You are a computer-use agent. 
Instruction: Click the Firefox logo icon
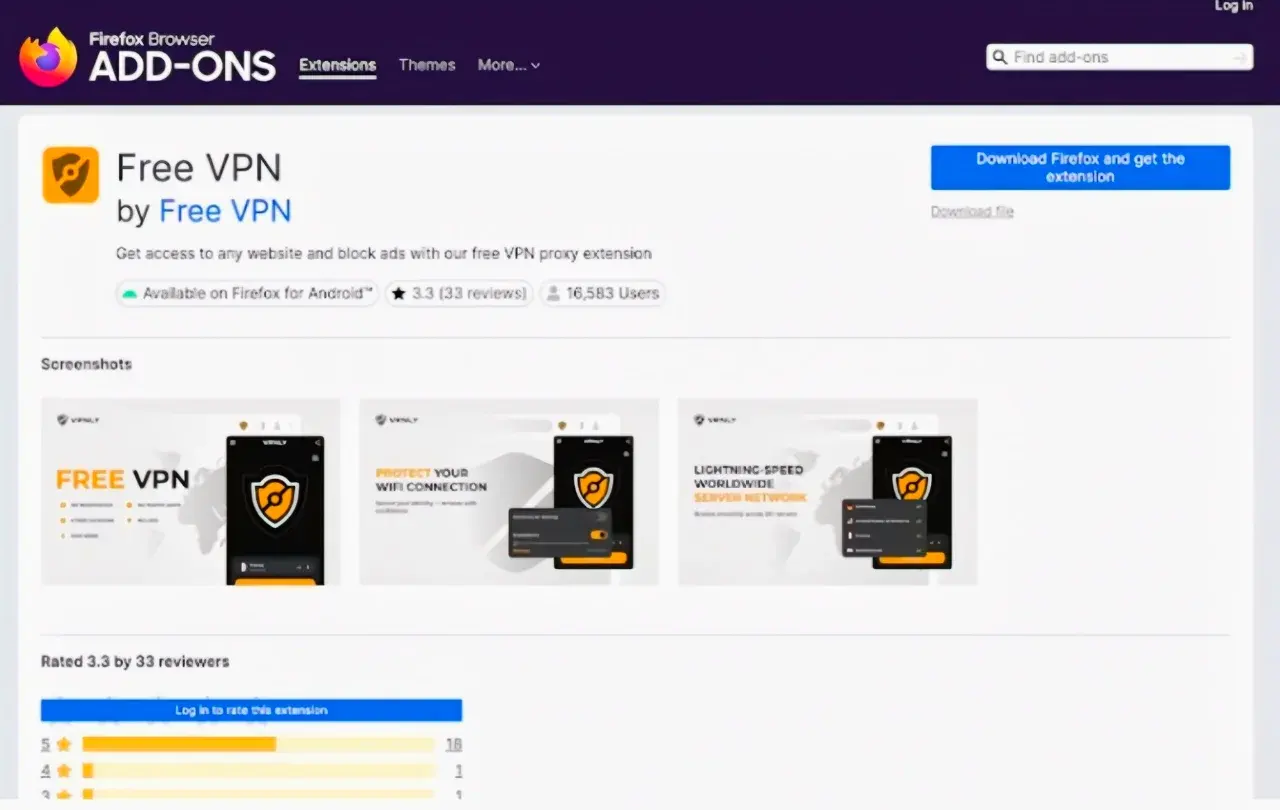tap(47, 58)
